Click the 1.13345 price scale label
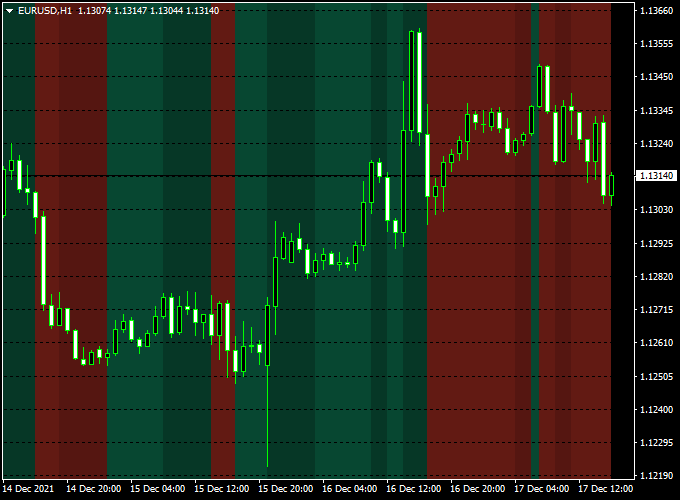Image resolution: width=680 pixels, height=500 pixels. tap(657, 111)
